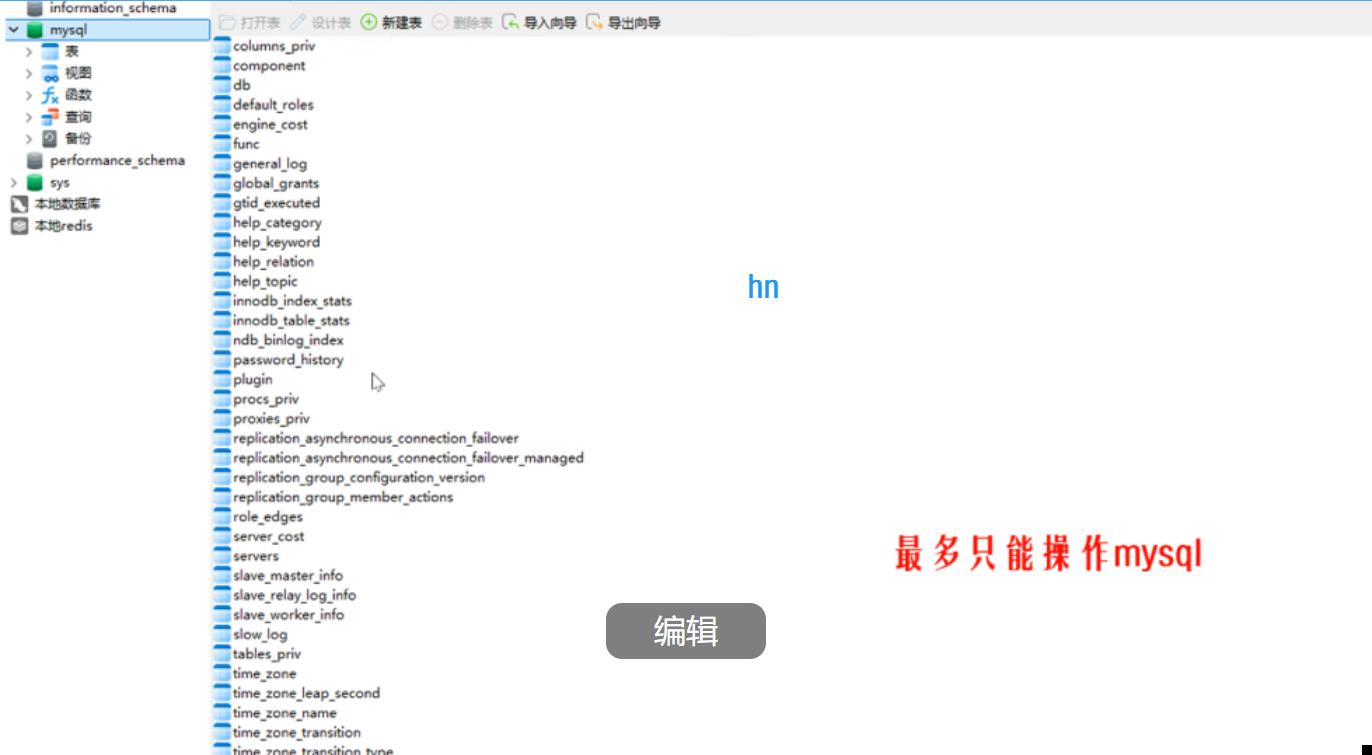The height and width of the screenshot is (755, 1372).
Task: Select the 本地redis connection
Action: tap(63, 226)
